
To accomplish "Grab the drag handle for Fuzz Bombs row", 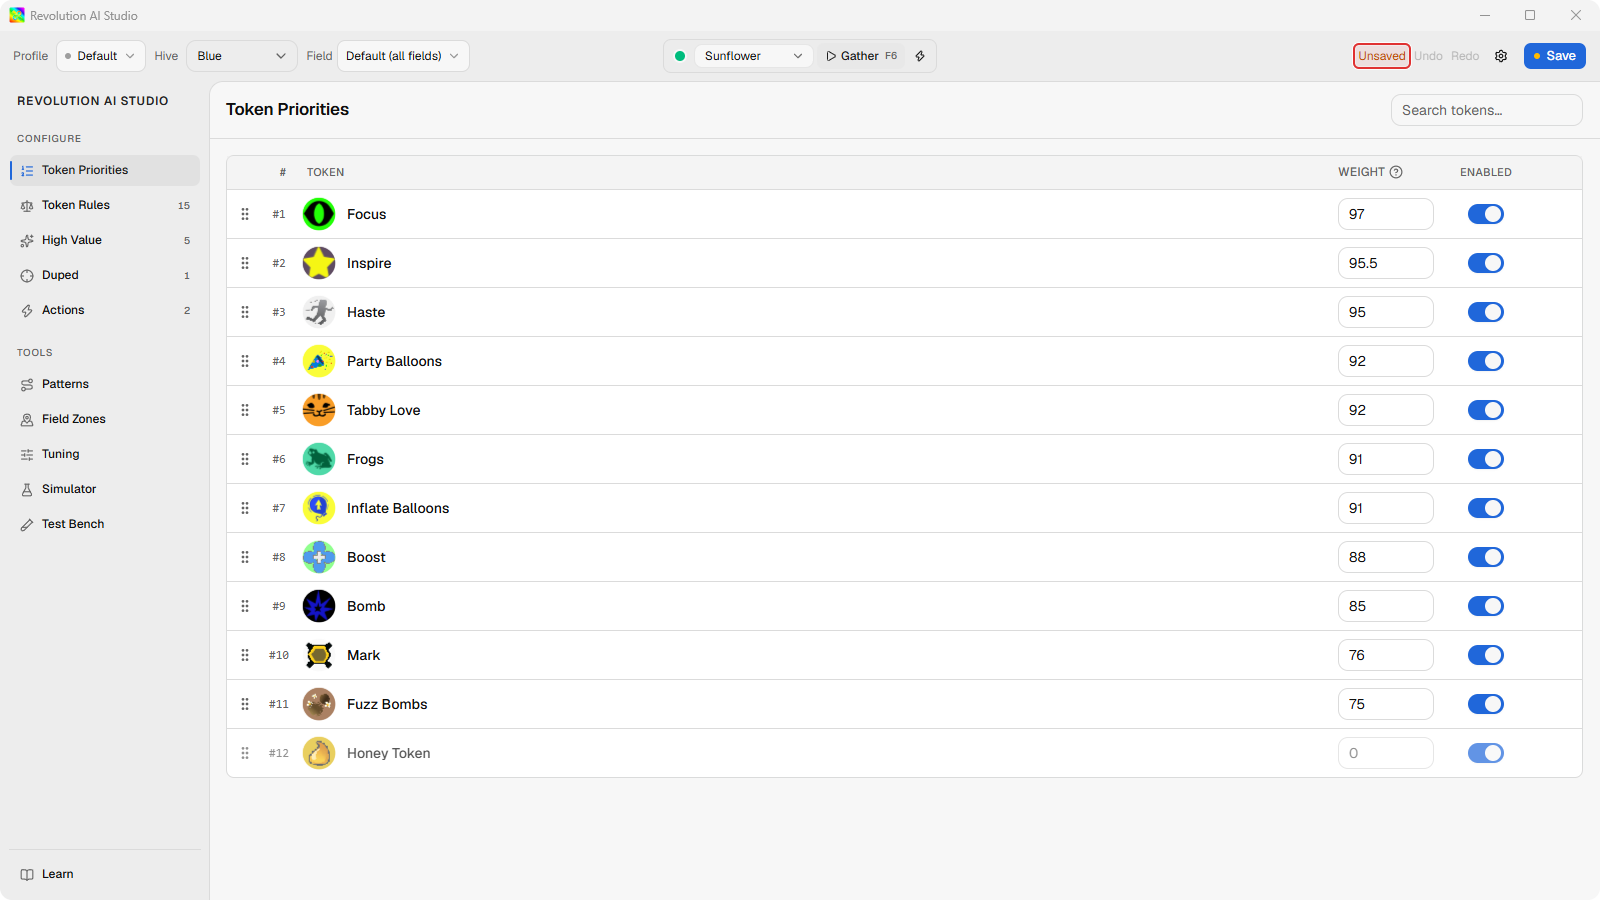I will [x=245, y=704].
